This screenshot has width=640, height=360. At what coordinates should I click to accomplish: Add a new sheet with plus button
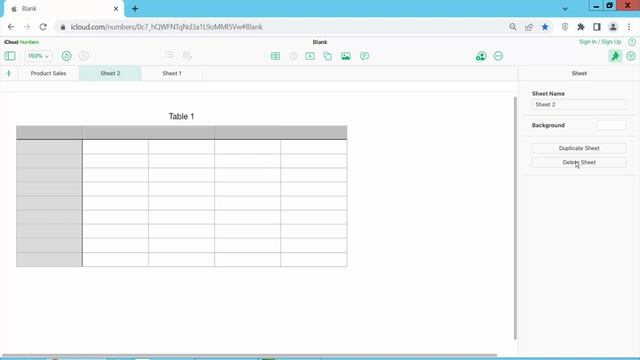click(9, 73)
